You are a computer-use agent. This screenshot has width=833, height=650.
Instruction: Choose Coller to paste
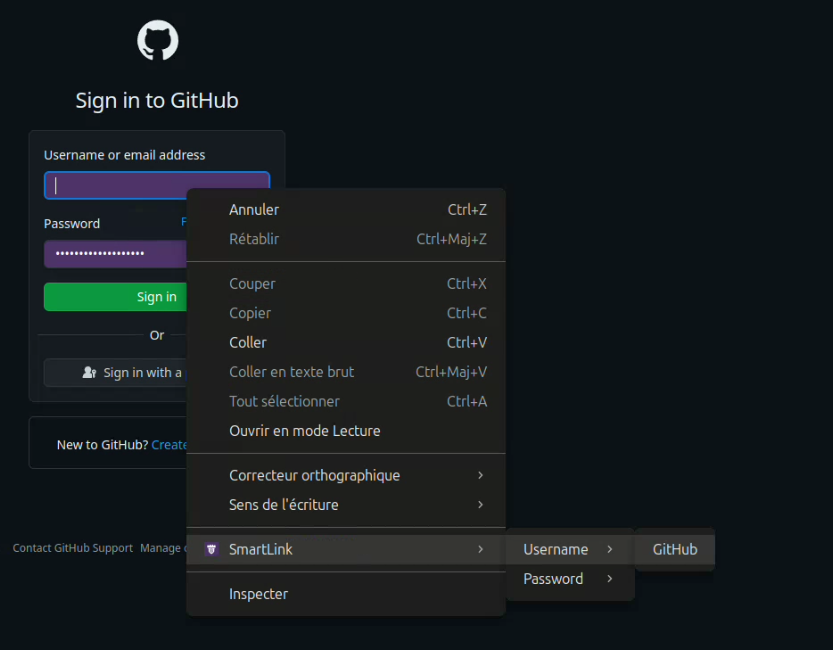coord(248,342)
